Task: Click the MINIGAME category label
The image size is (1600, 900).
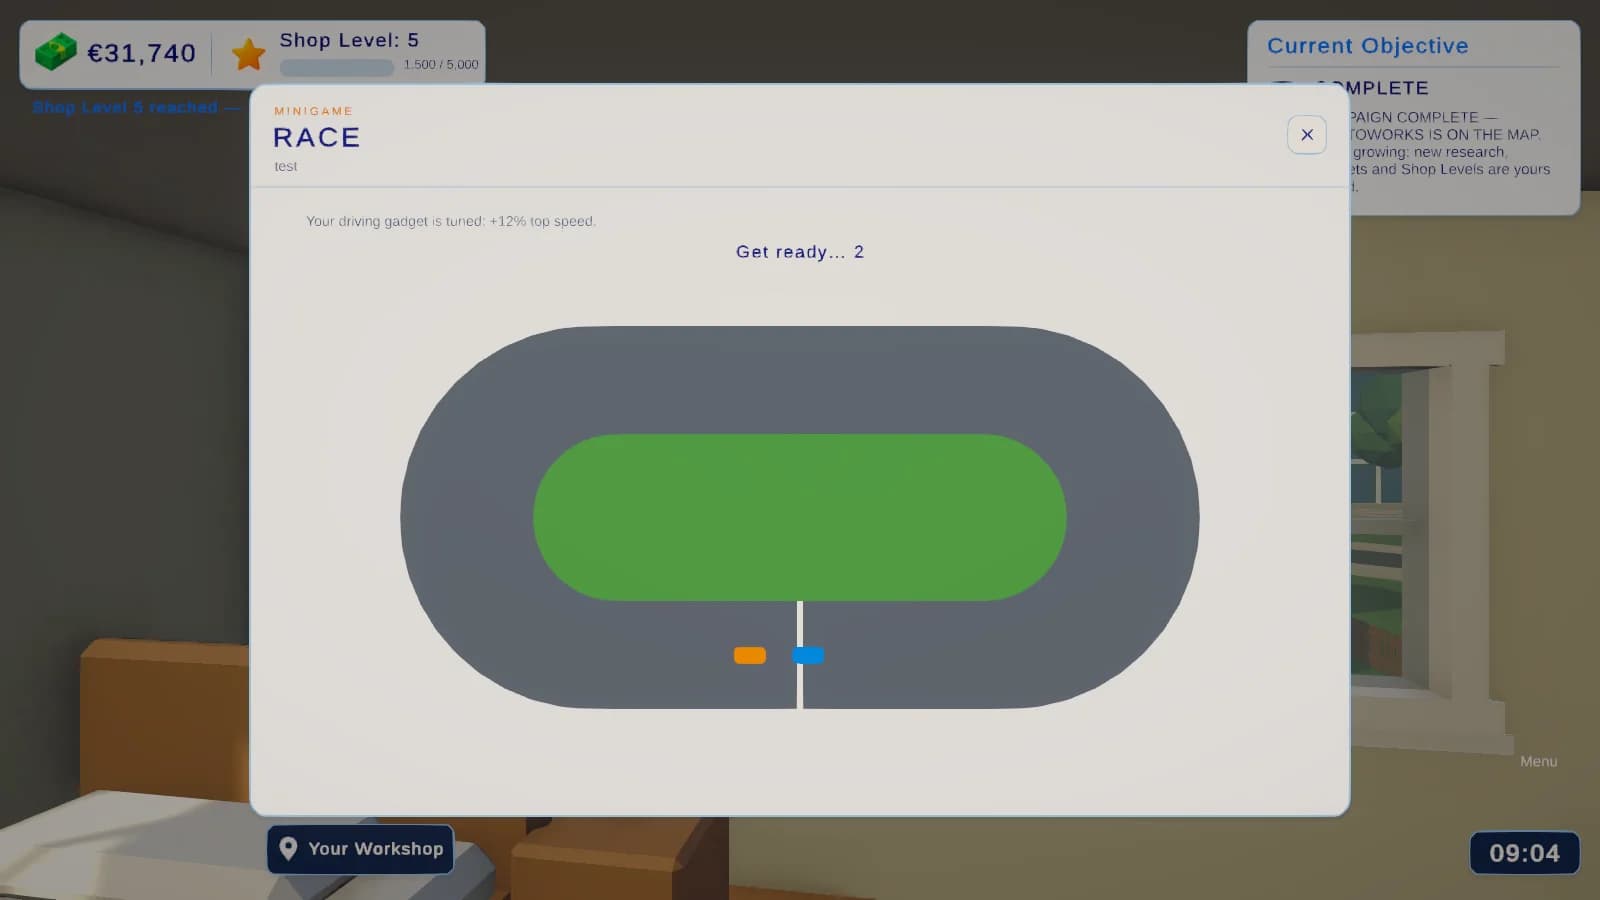Action: click(x=313, y=111)
